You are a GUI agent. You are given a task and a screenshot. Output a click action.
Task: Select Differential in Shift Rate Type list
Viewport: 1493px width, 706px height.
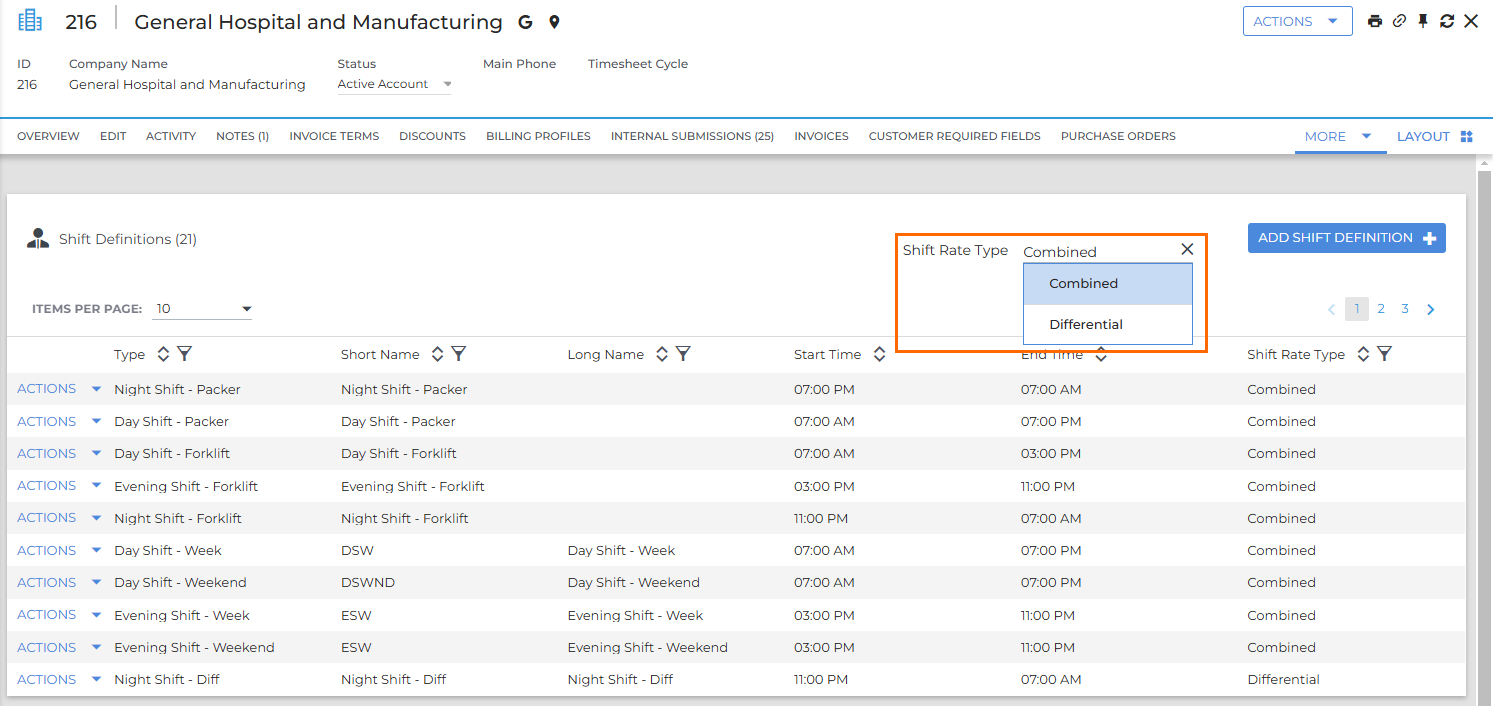click(1108, 324)
